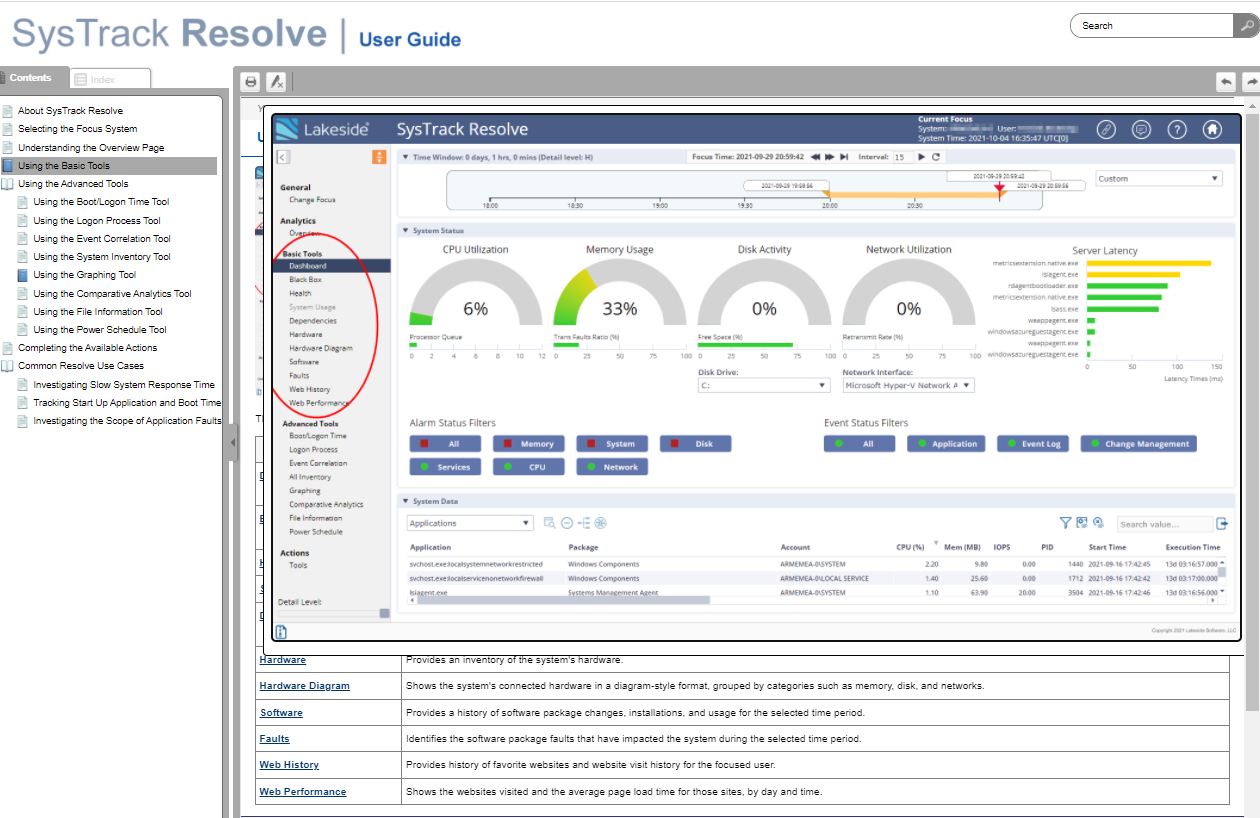The height and width of the screenshot is (818, 1260).
Task: Click the paperclip link icon in header
Action: (1105, 129)
